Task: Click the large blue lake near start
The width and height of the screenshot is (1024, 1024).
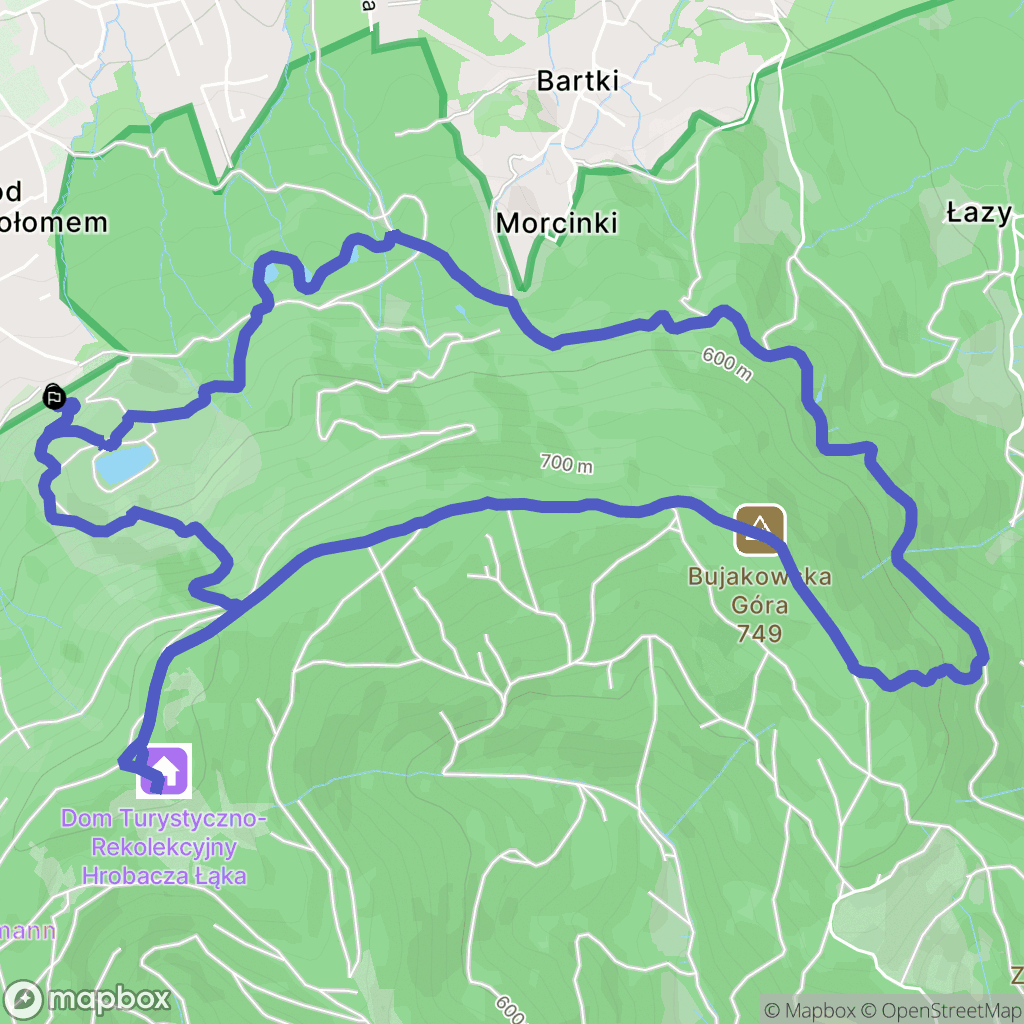Action: coord(125,463)
